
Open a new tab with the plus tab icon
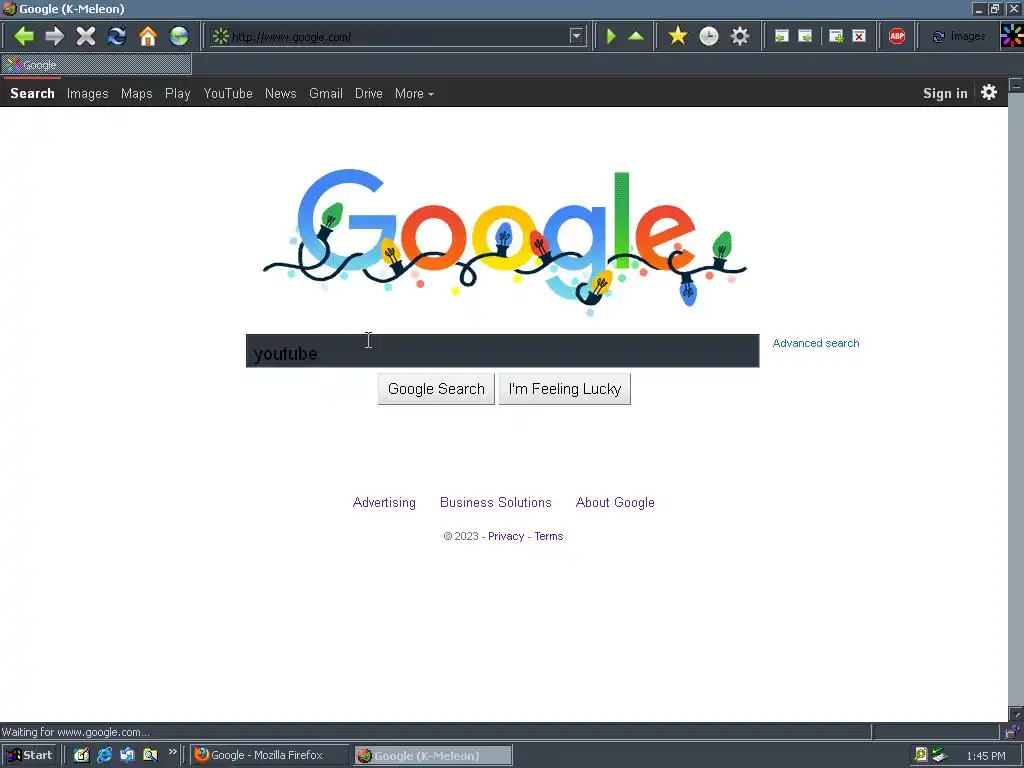pos(836,37)
